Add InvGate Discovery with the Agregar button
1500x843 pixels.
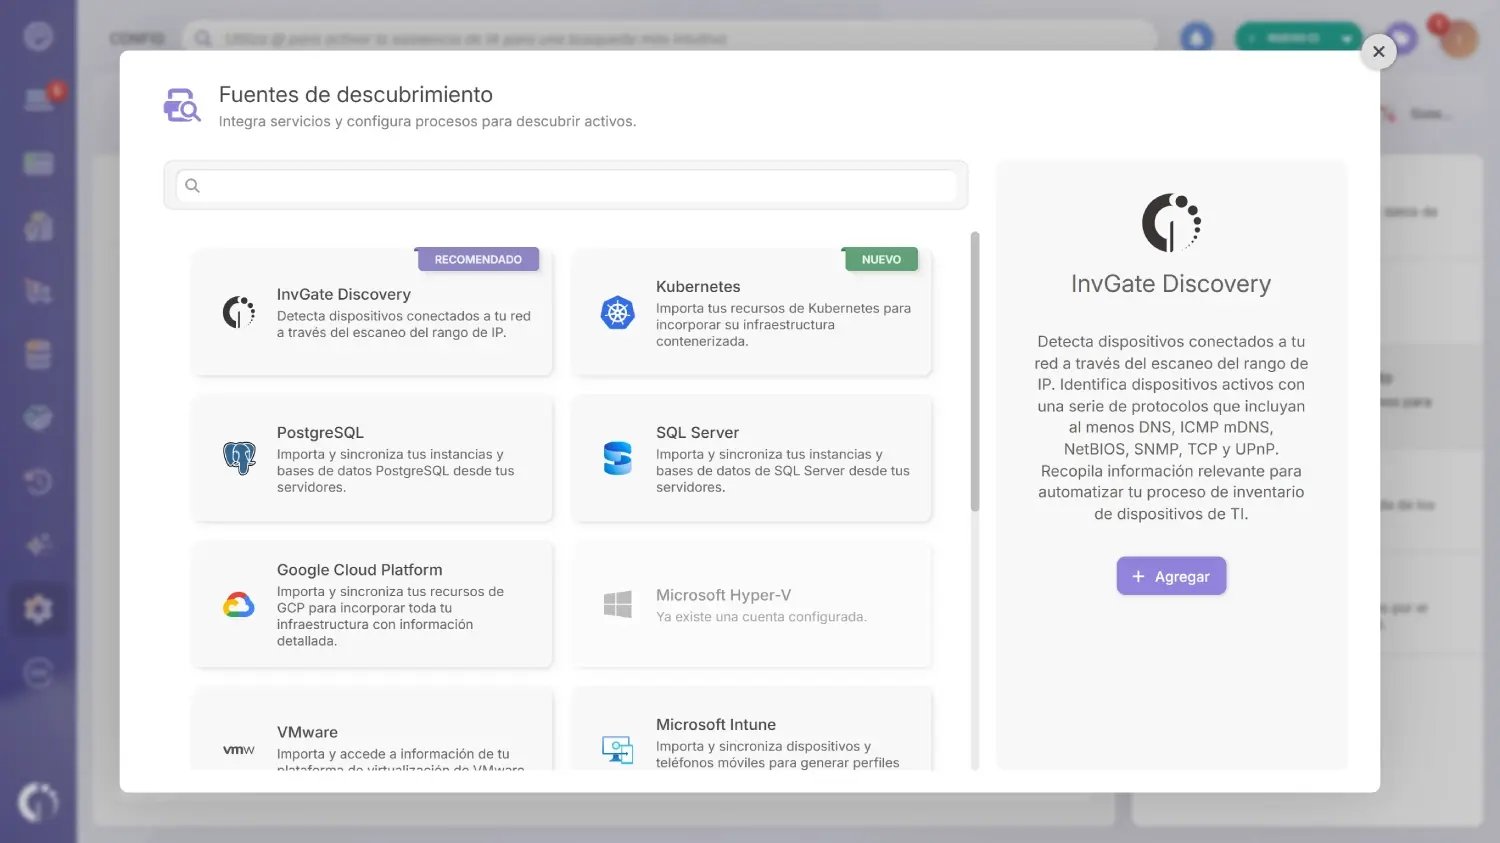(1171, 576)
